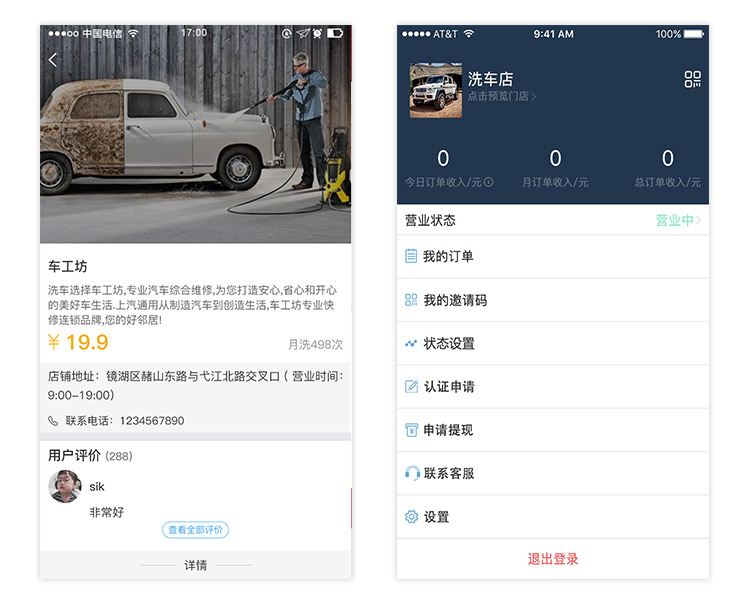The image size is (750, 608).
Task: Click the 申请提现 yen wallet icon
Action: (x=411, y=430)
